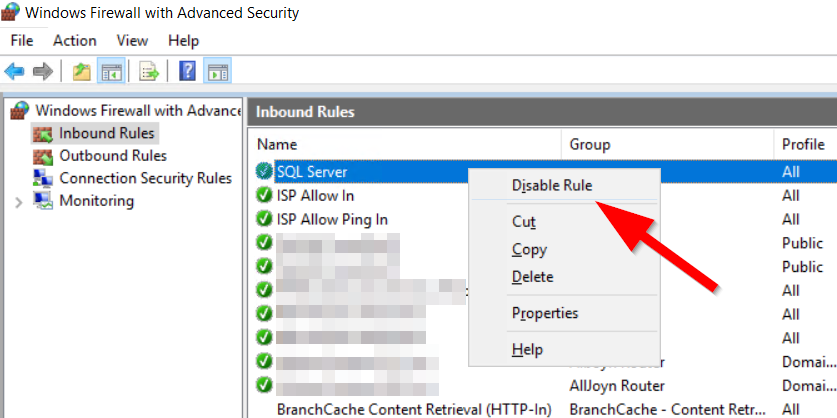This screenshot has width=837, height=418.
Task: Expand the Monitoring tree node arrow
Action: tap(19, 202)
